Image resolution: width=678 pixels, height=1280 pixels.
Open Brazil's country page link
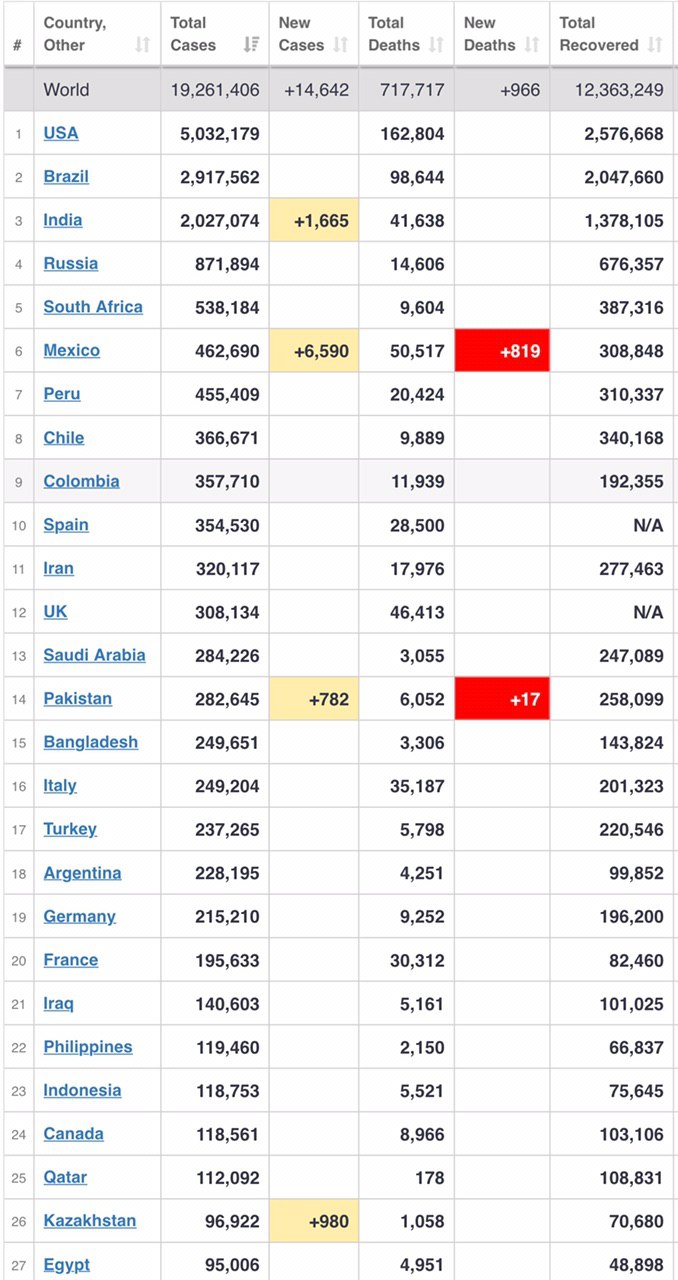click(66, 177)
